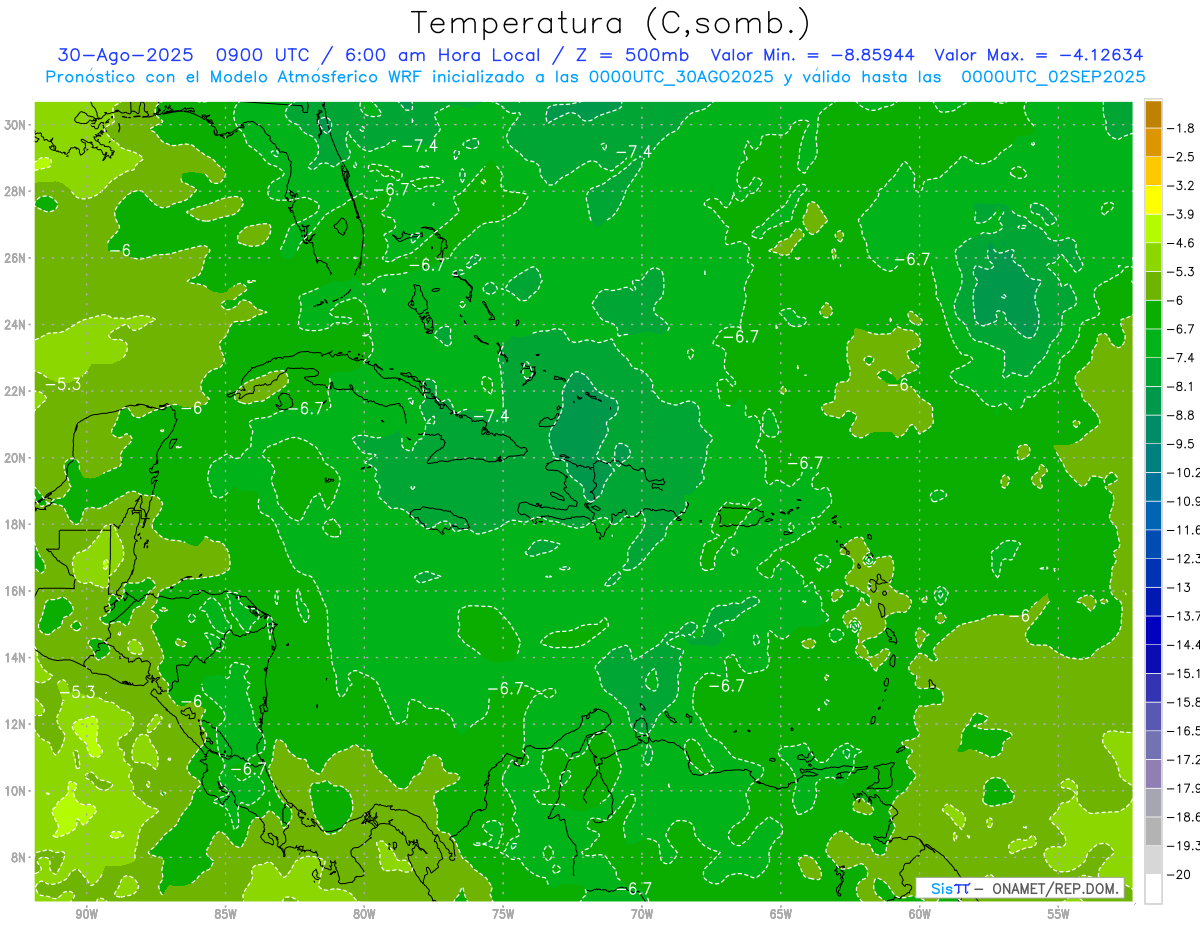Screen dimensions: 1200x927
Task: Click the '55W' longitude axis label
Action: [1059, 914]
